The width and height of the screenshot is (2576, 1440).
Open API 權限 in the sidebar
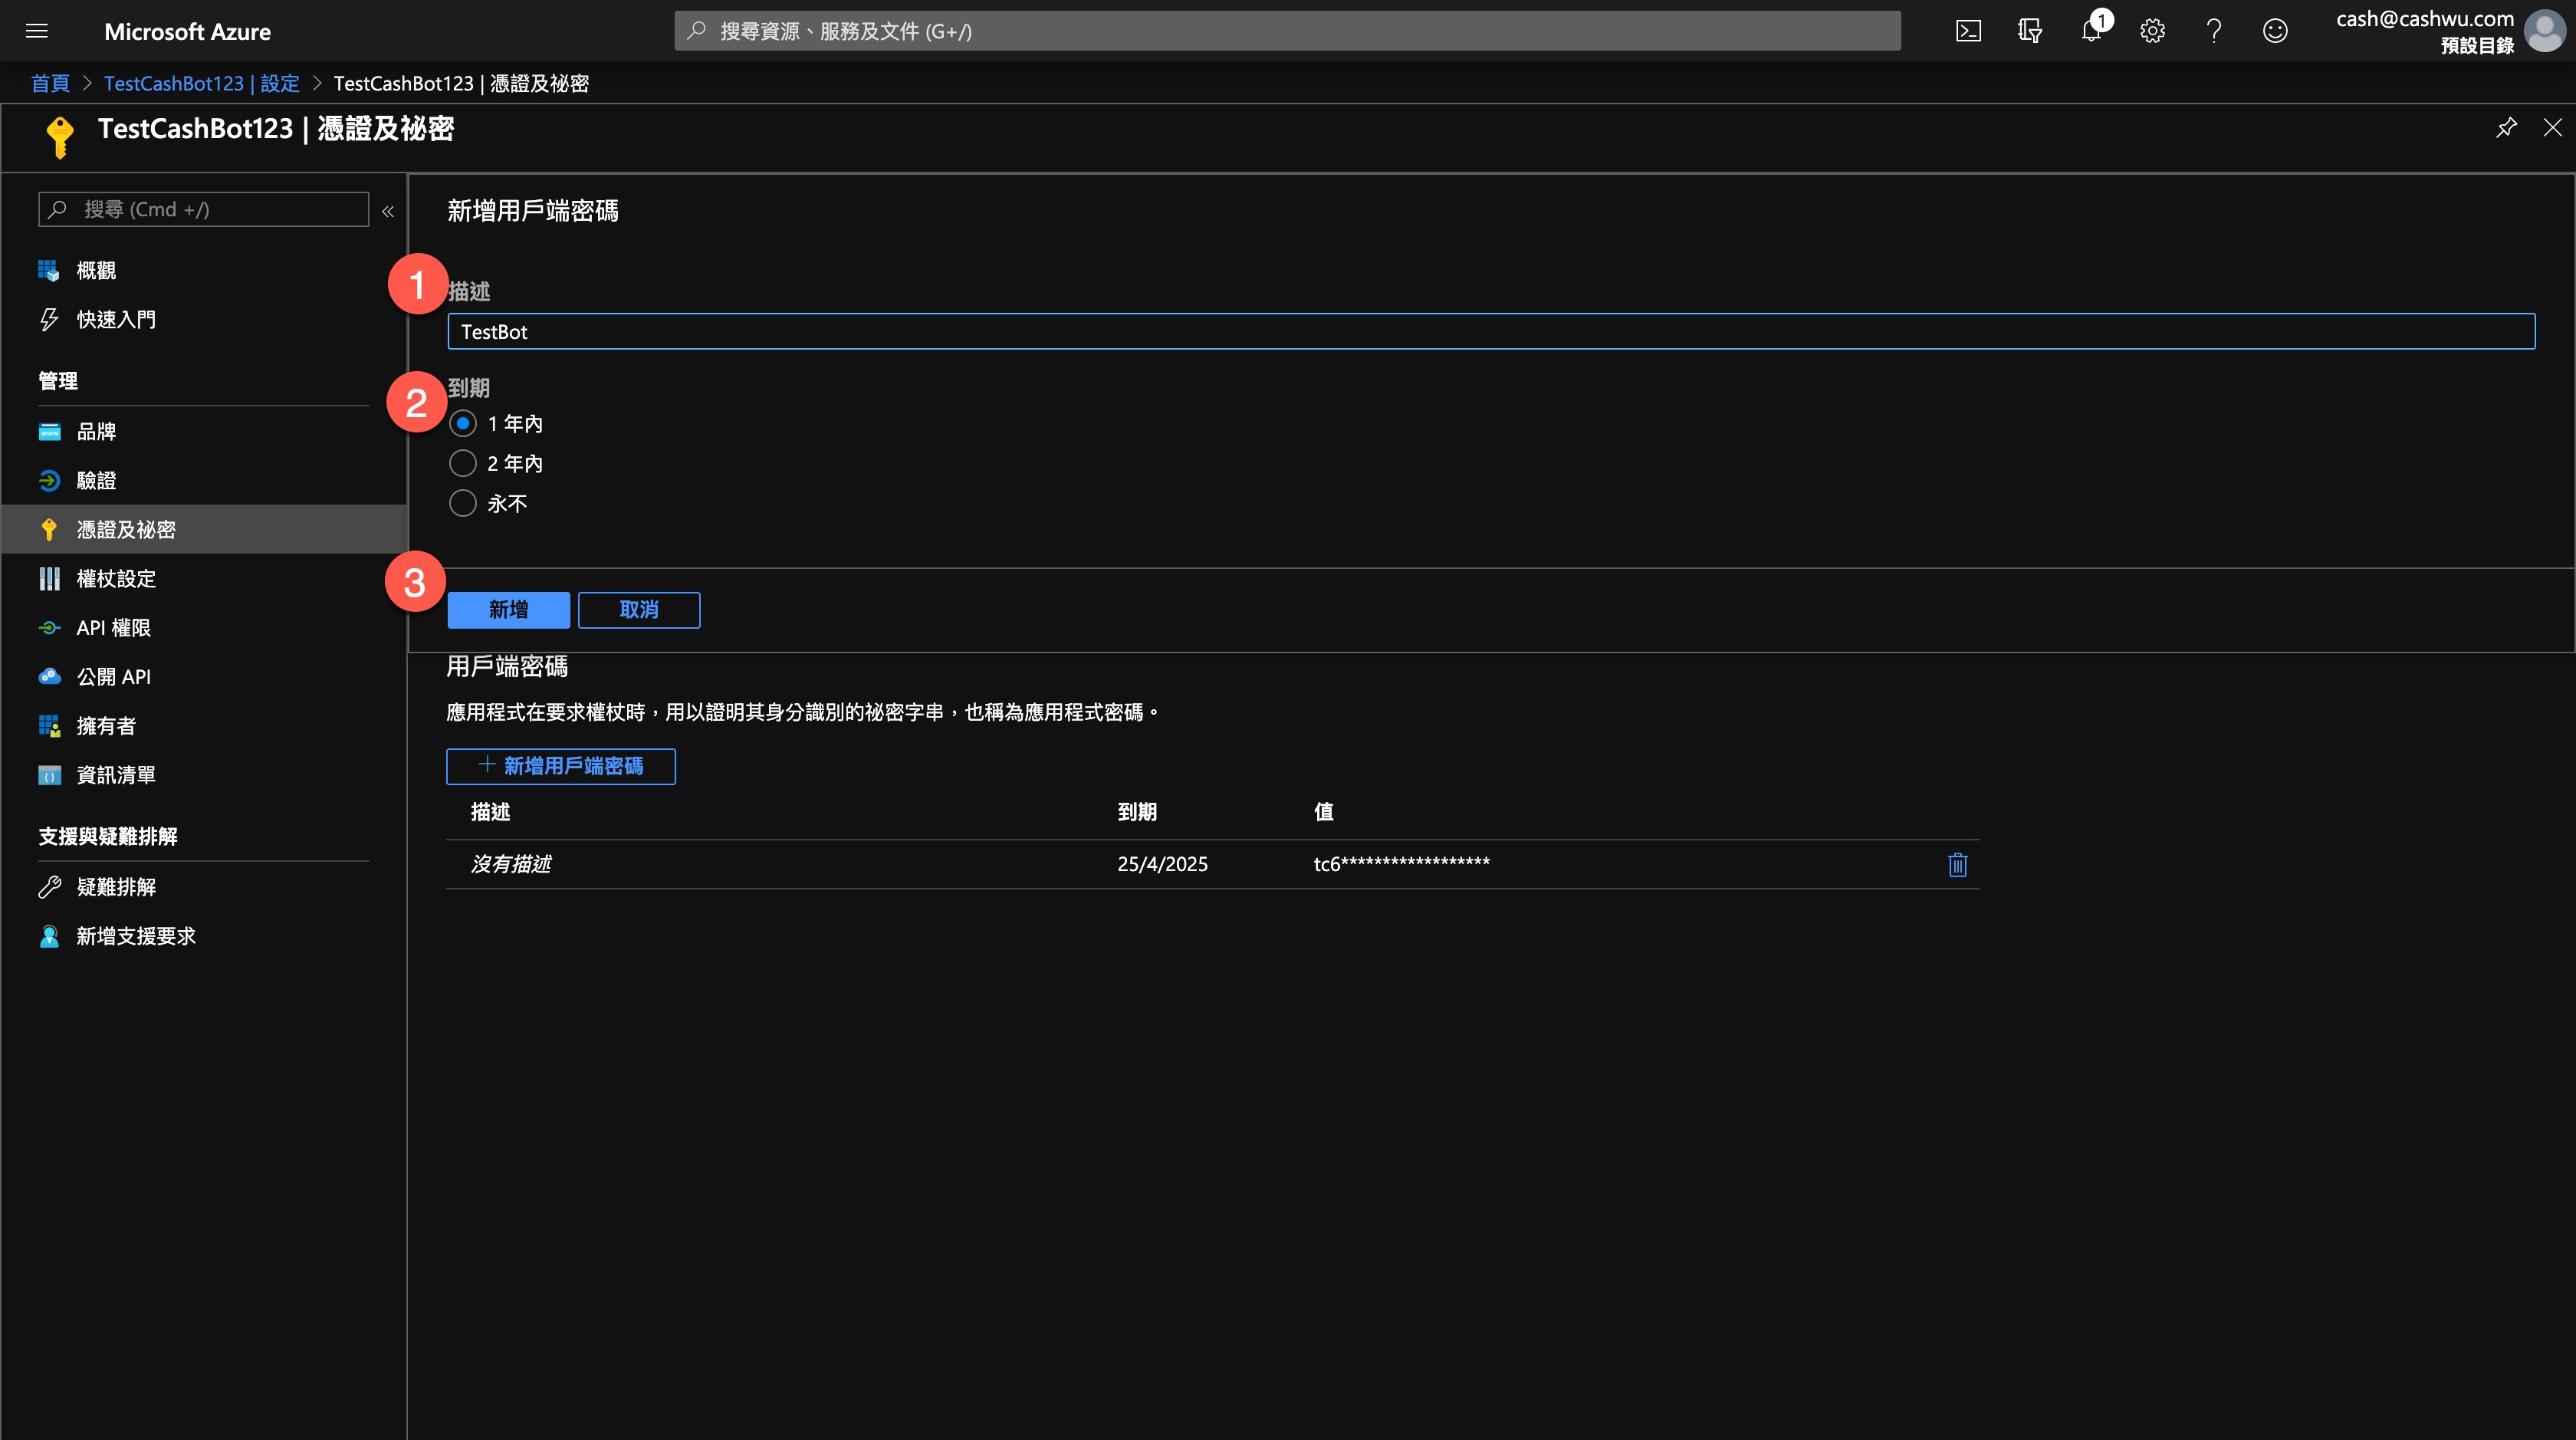[x=113, y=628]
